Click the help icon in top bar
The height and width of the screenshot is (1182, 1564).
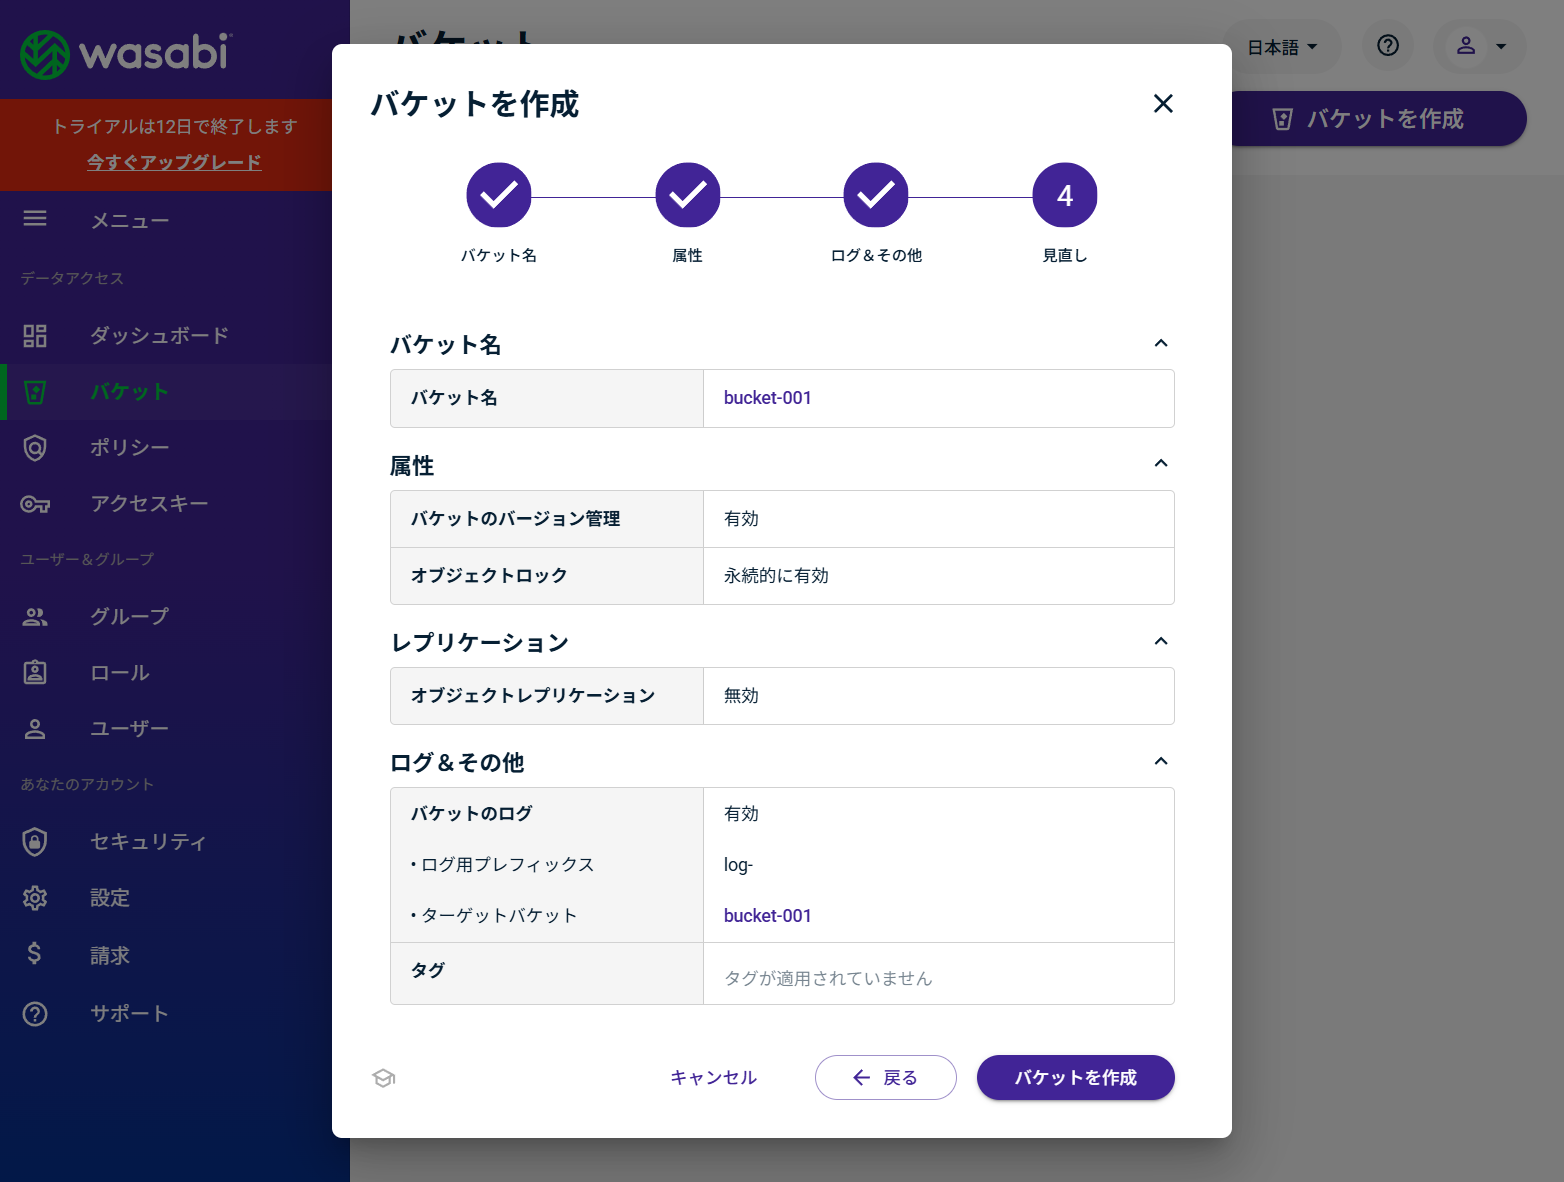pos(1388,45)
